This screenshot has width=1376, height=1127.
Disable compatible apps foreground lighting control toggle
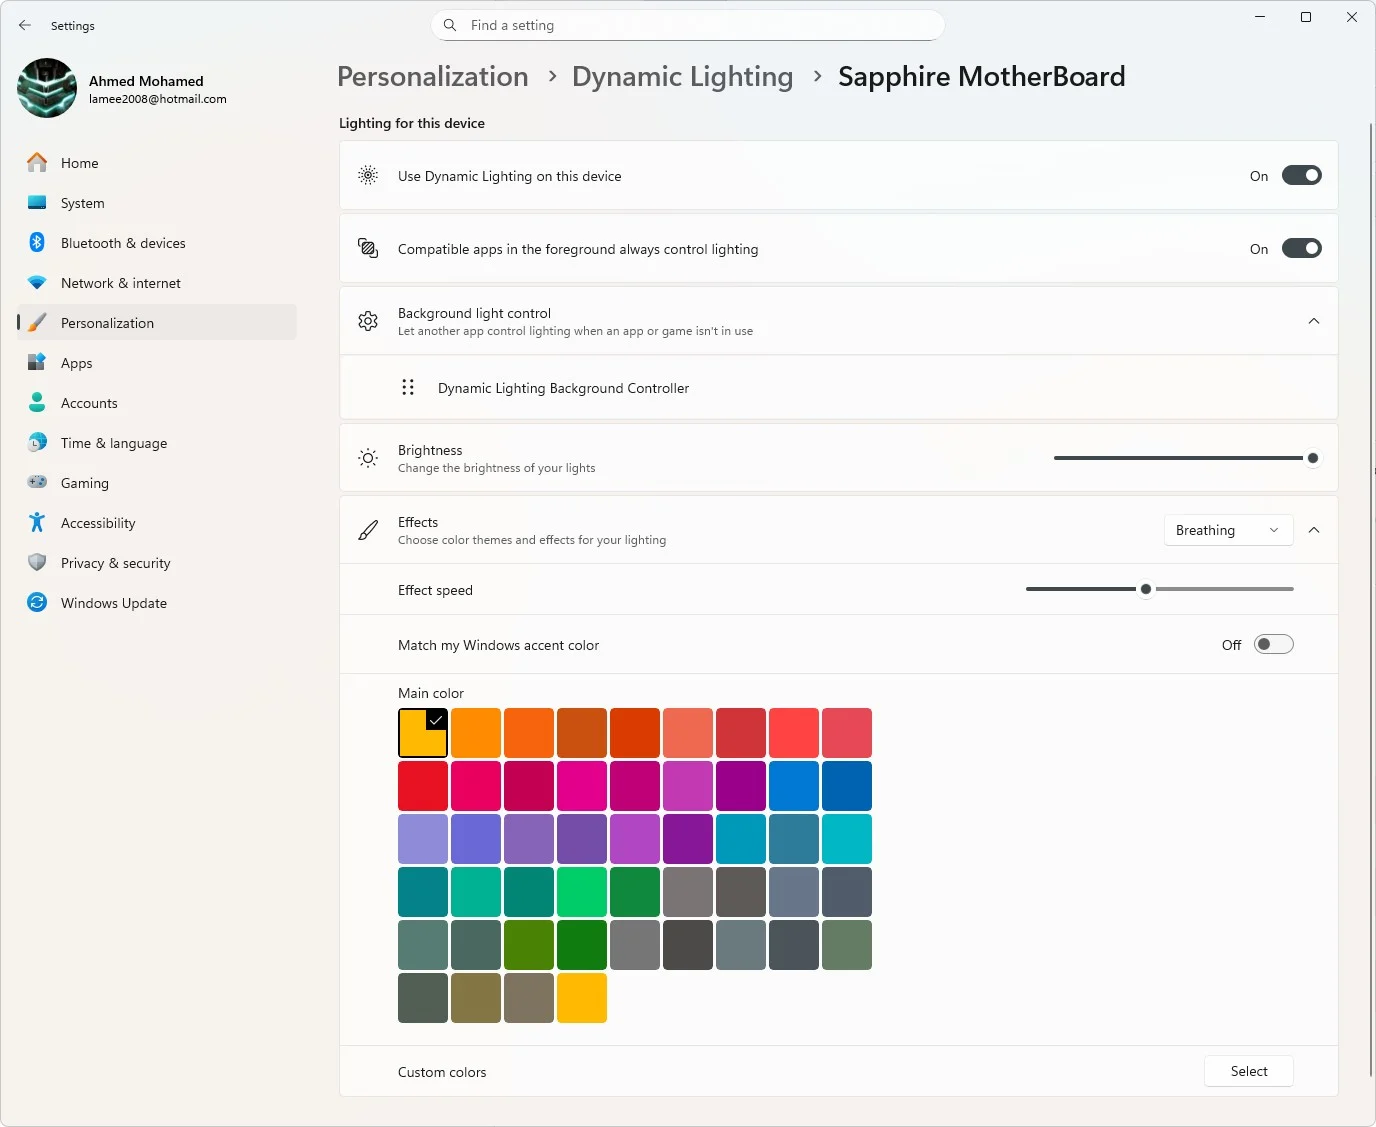click(x=1301, y=249)
